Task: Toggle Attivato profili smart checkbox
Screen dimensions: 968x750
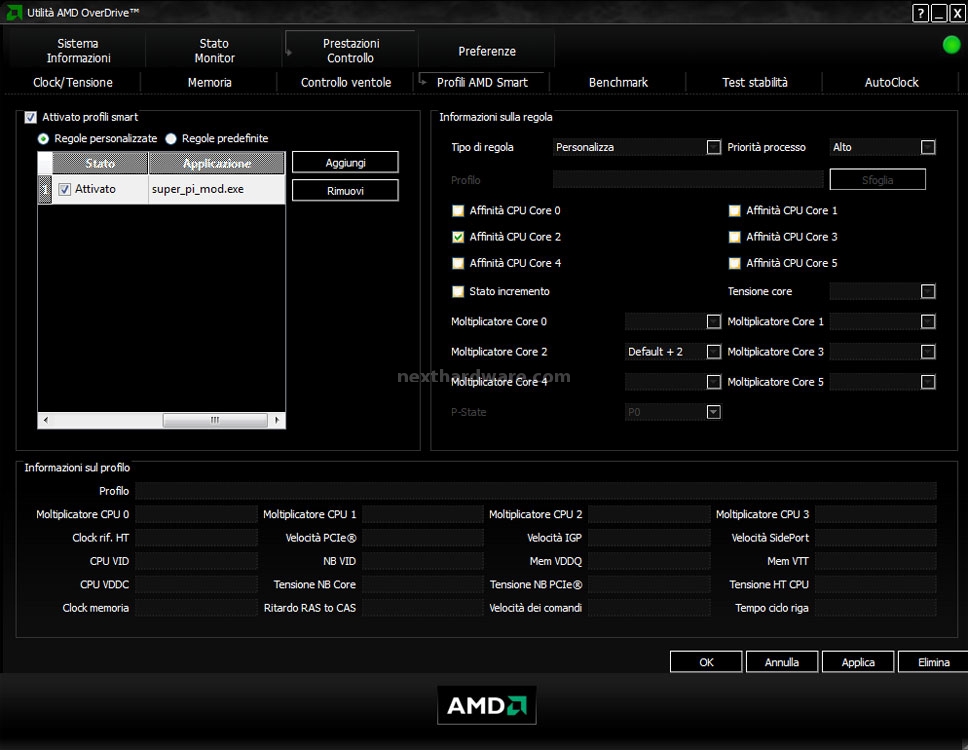Action: point(30,117)
